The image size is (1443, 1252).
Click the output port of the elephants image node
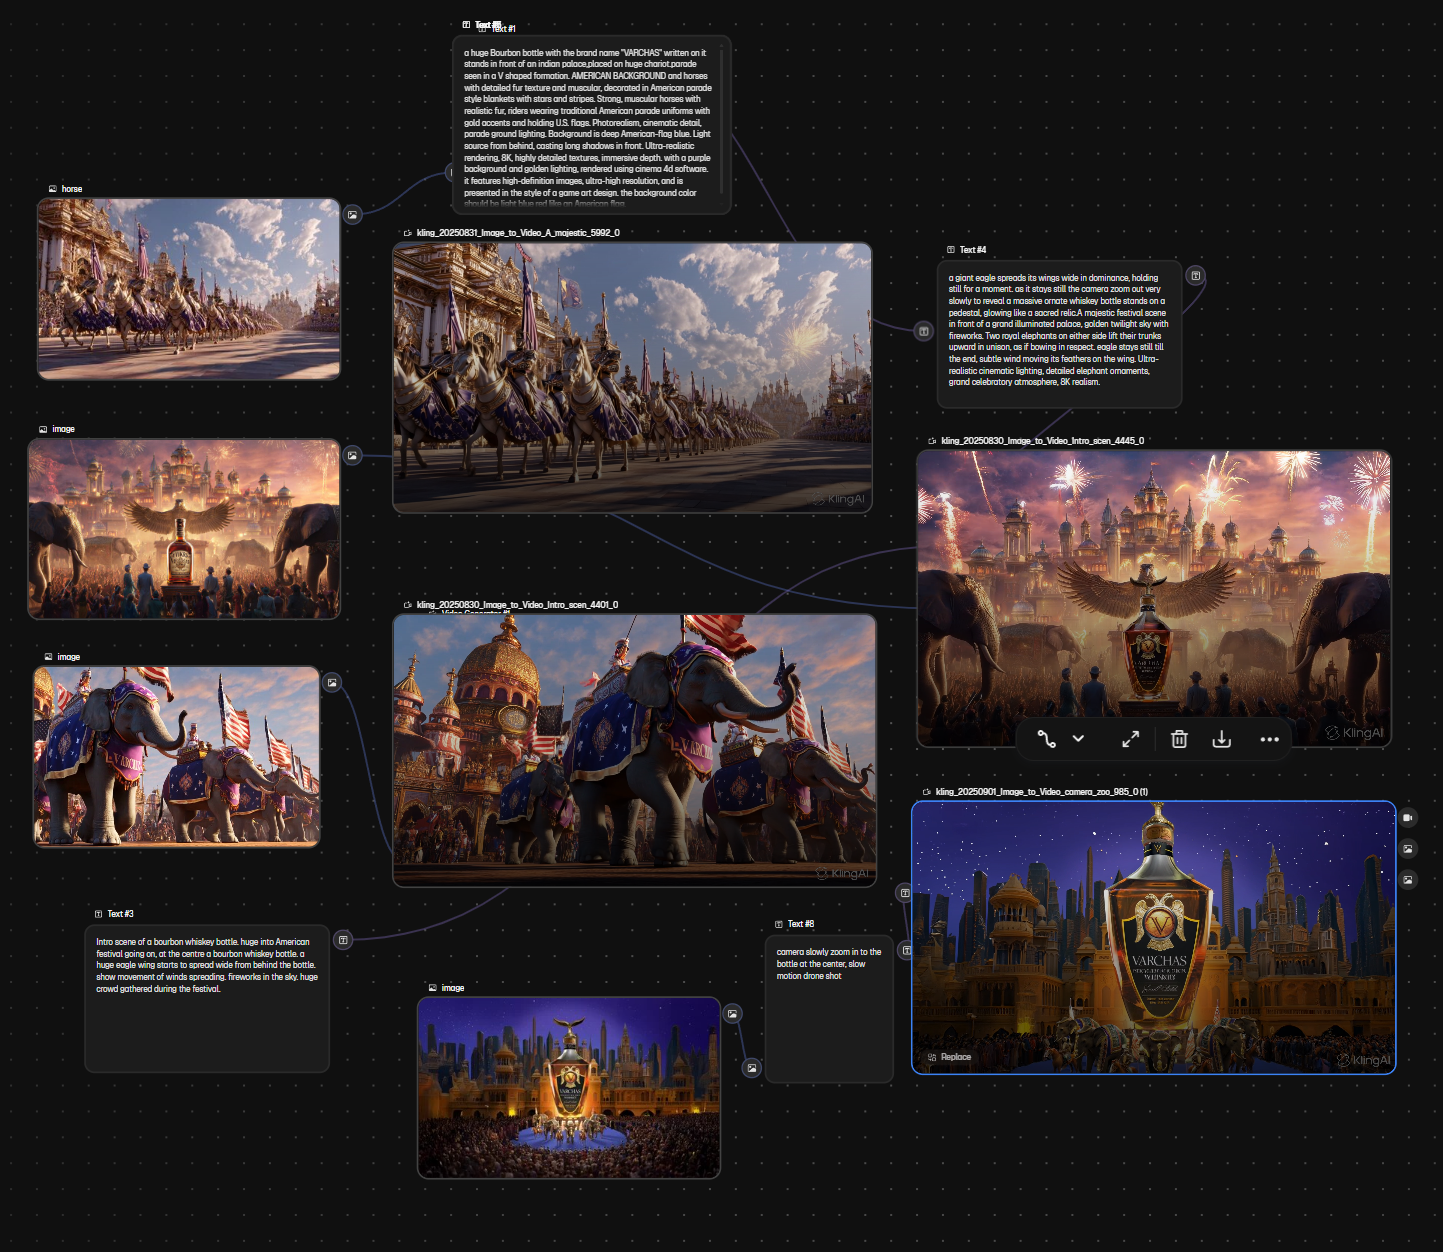tap(332, 683)
